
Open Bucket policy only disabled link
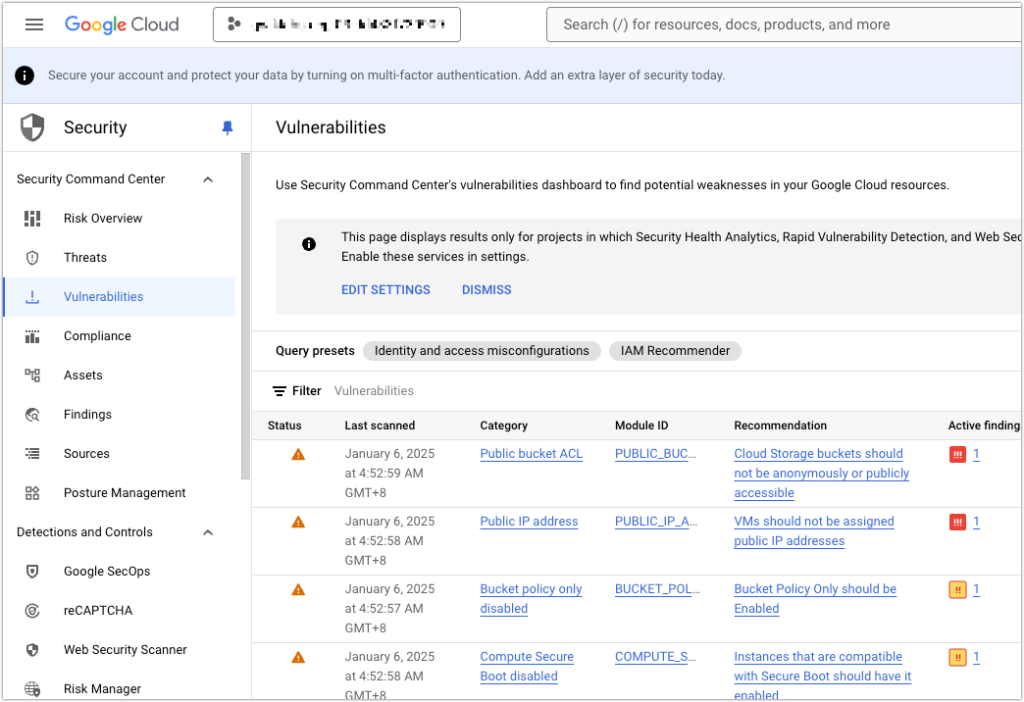(531, 599)
